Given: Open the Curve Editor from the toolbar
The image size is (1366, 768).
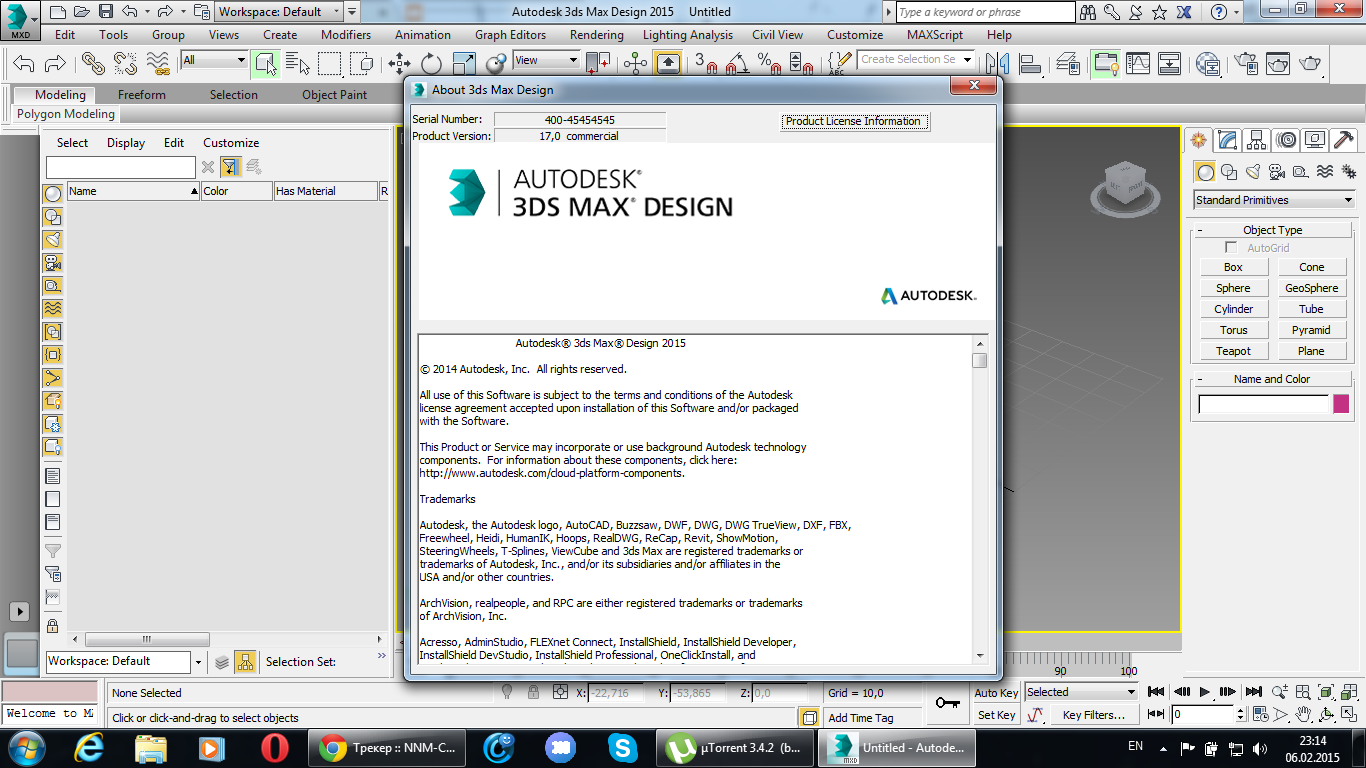Looking at the screenshot, I should (1138, 63).
